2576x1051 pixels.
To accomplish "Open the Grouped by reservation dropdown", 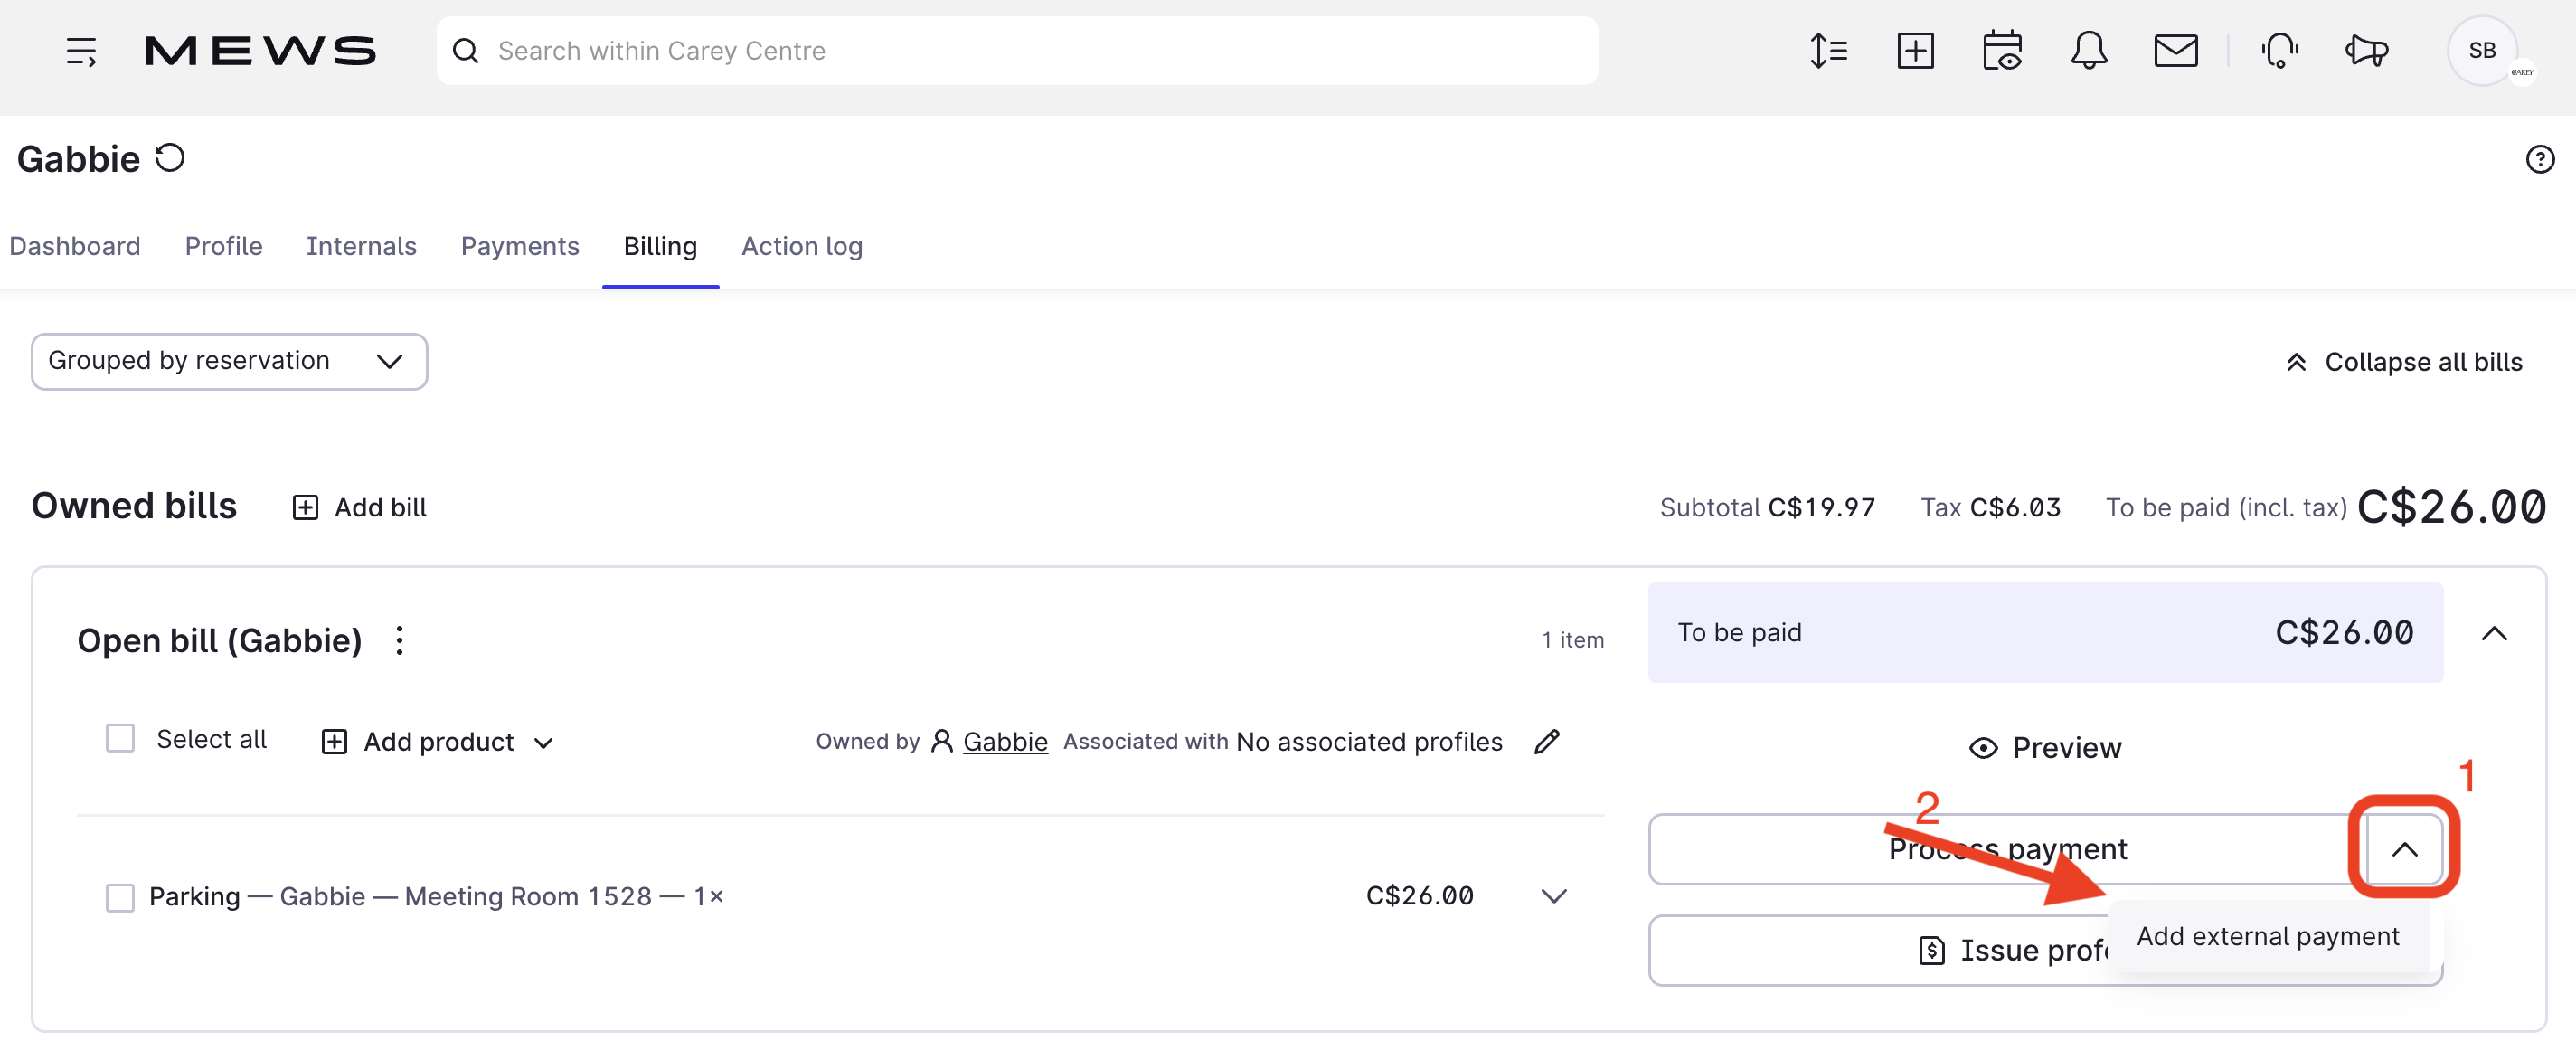I will click(229, 361).
